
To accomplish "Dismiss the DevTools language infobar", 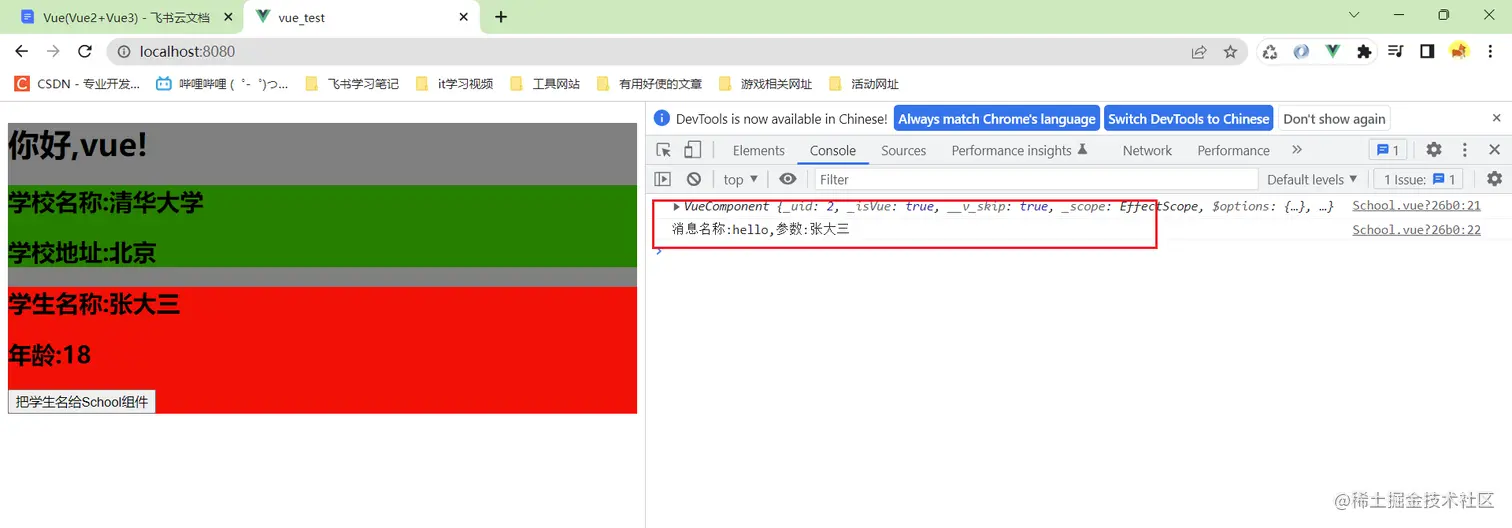I will [x=1497, y=118].
